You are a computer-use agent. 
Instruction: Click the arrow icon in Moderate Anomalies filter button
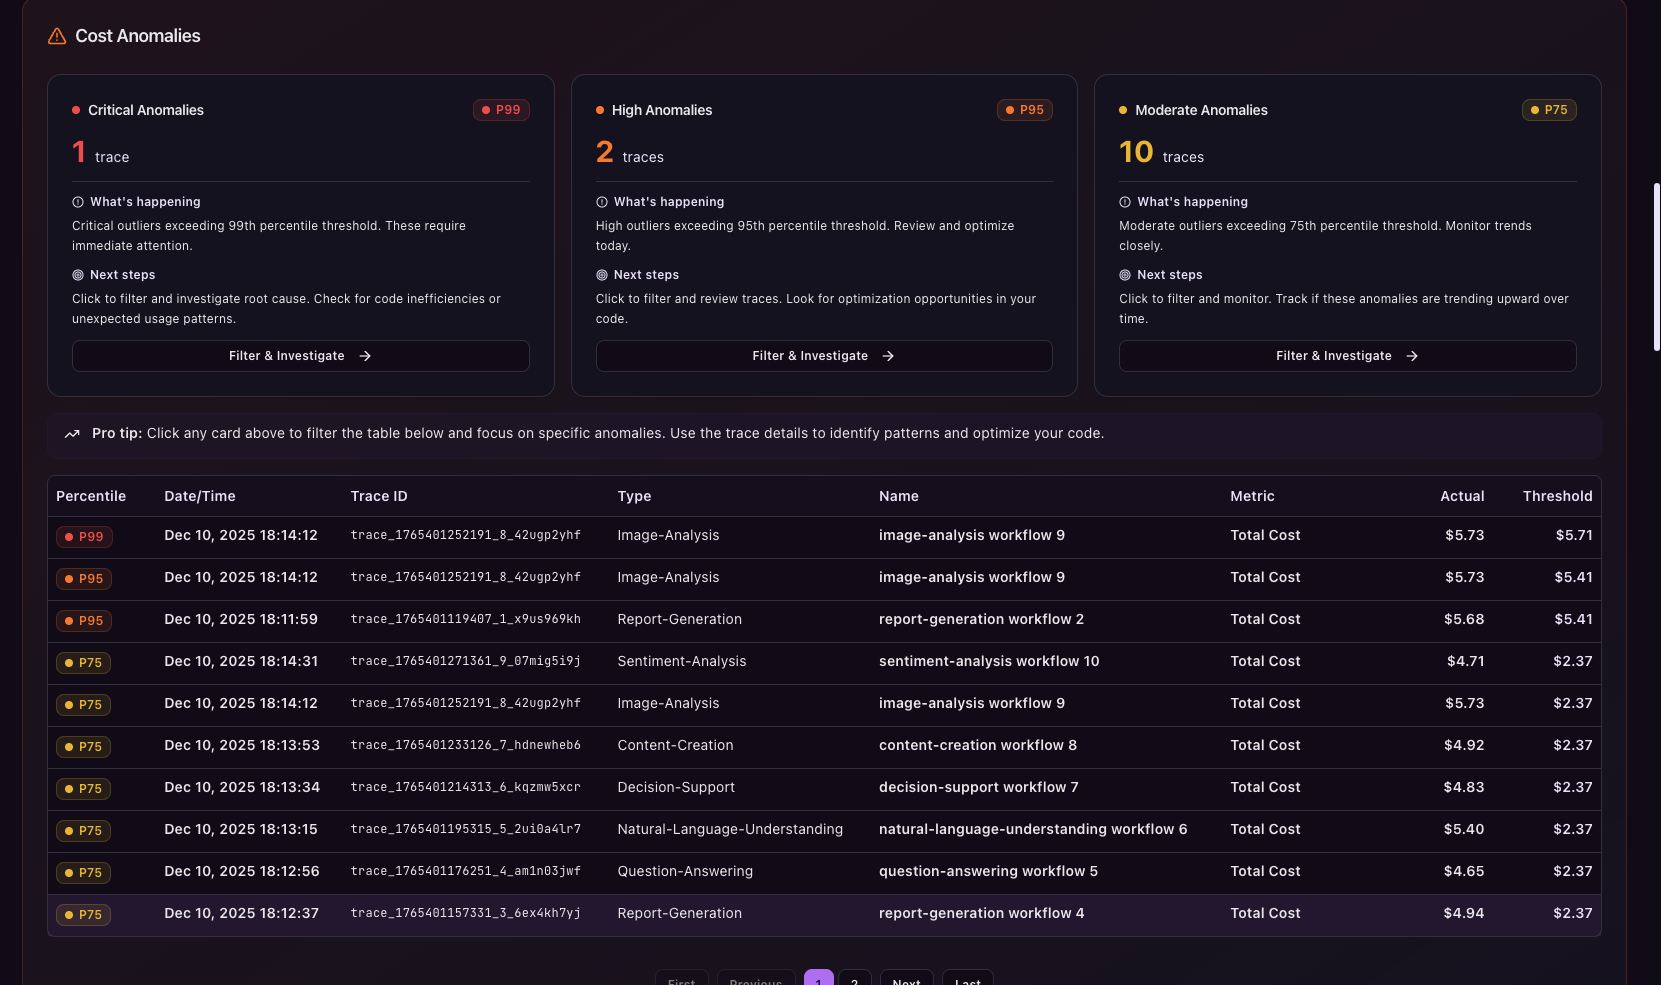click(x=1412, y=356)
